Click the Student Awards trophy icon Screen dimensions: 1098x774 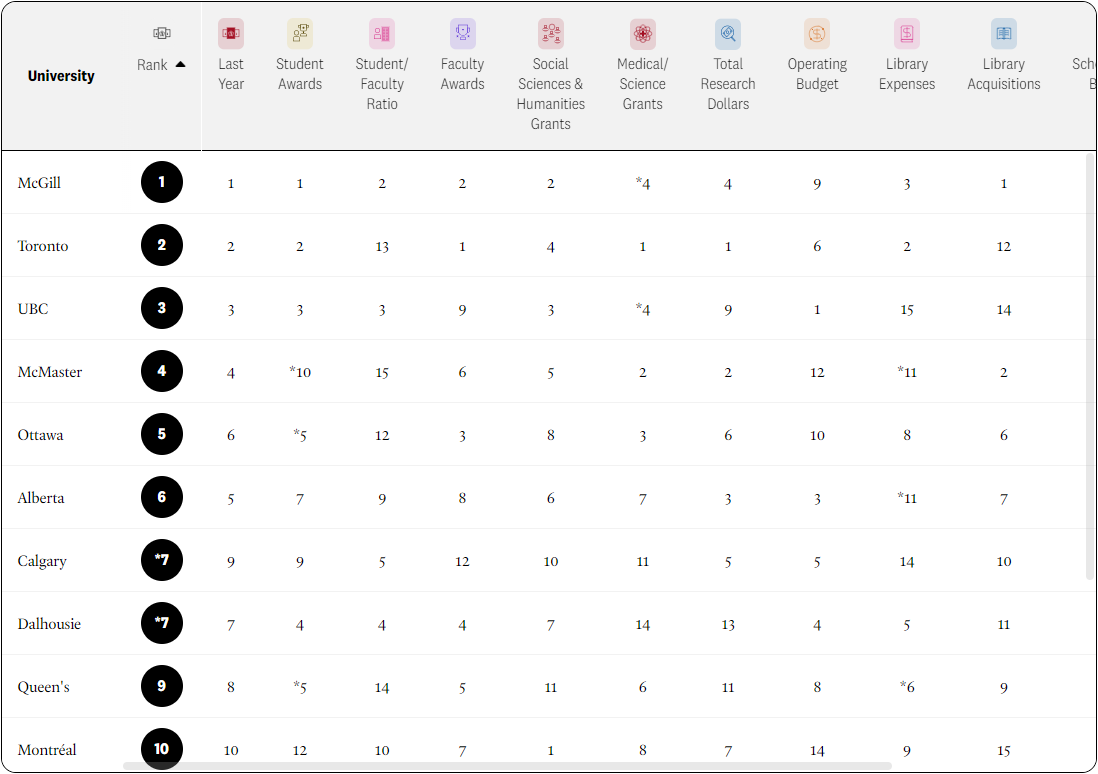click(300, 33)
